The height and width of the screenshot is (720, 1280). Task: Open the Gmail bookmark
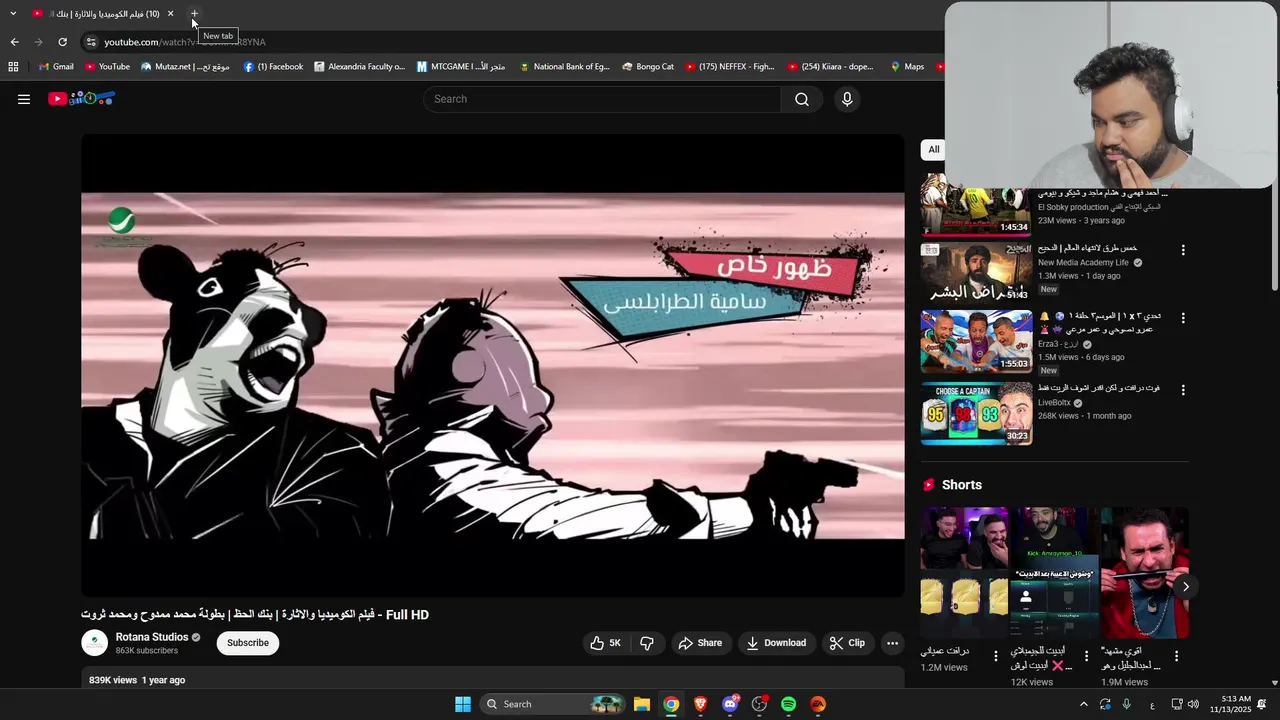tap(55, 67)
